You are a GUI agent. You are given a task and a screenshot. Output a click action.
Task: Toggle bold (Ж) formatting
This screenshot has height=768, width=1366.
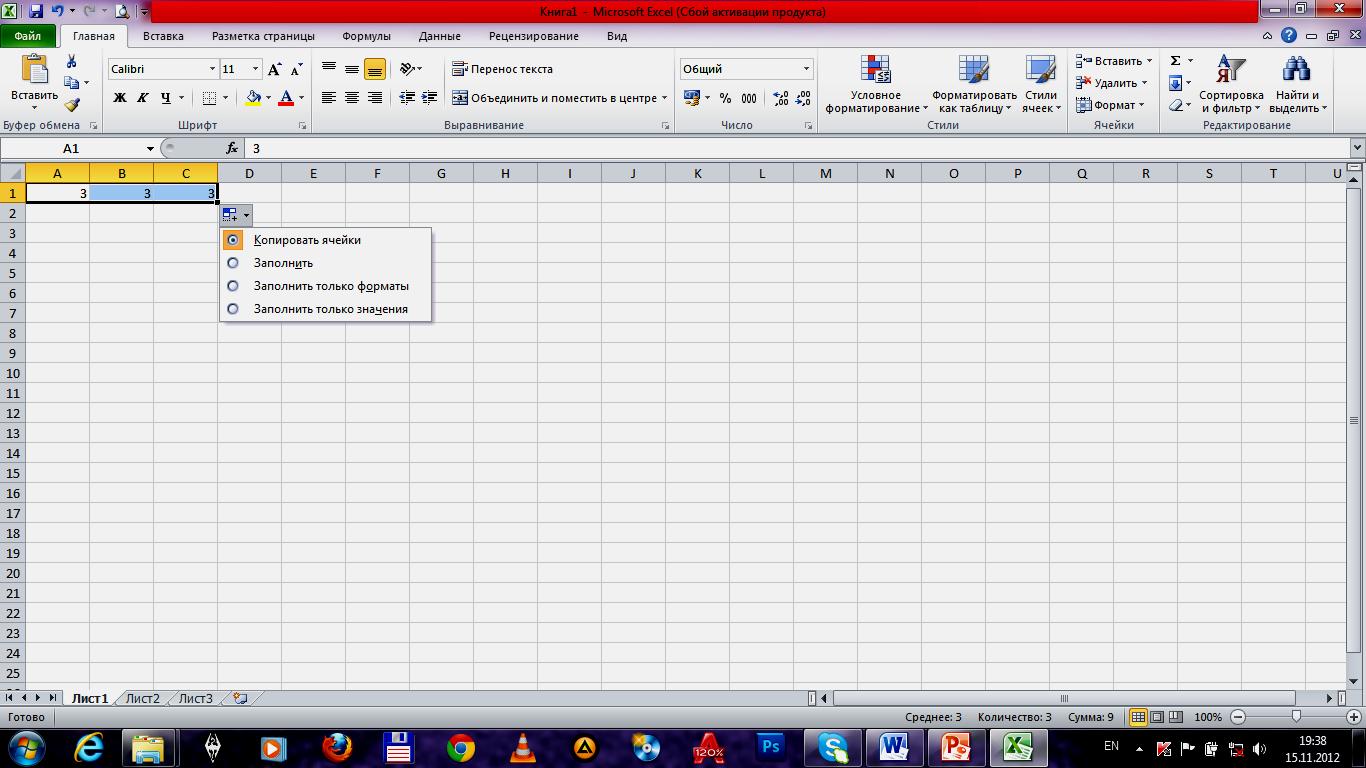(x=120, y=98)
